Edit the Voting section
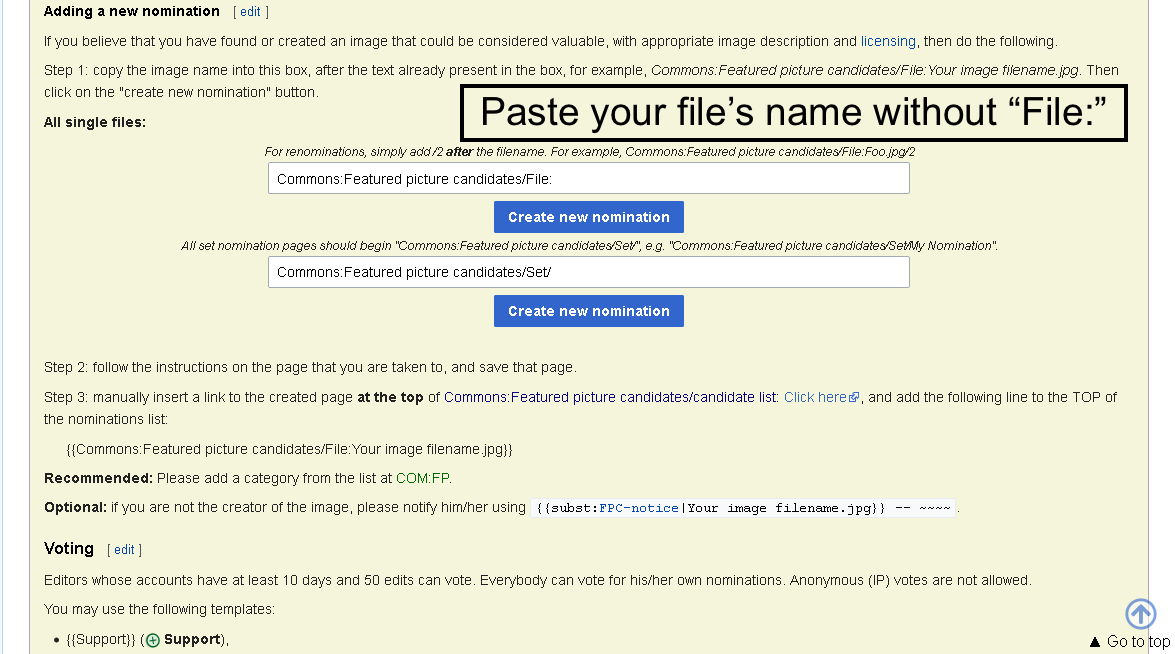This screenshot has height=654, width=1175. click(124, 550)
